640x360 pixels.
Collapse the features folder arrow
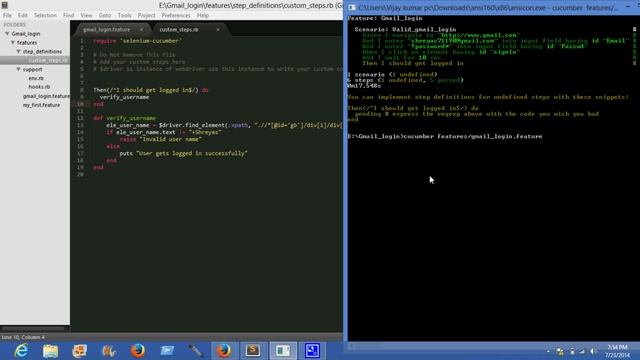pos(13,43)
